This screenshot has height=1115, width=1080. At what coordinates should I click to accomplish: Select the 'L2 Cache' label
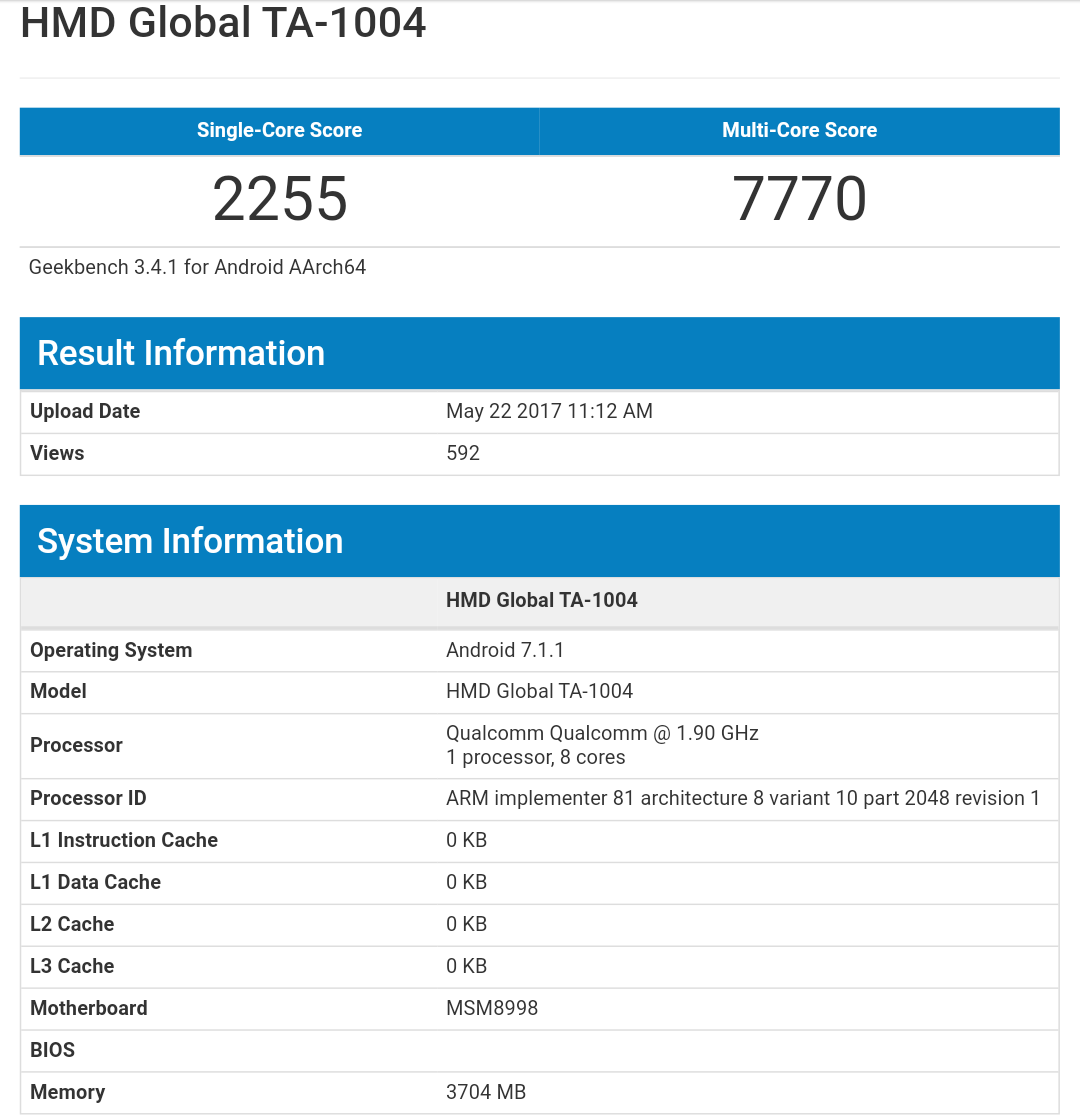click(x=72, y=924)
